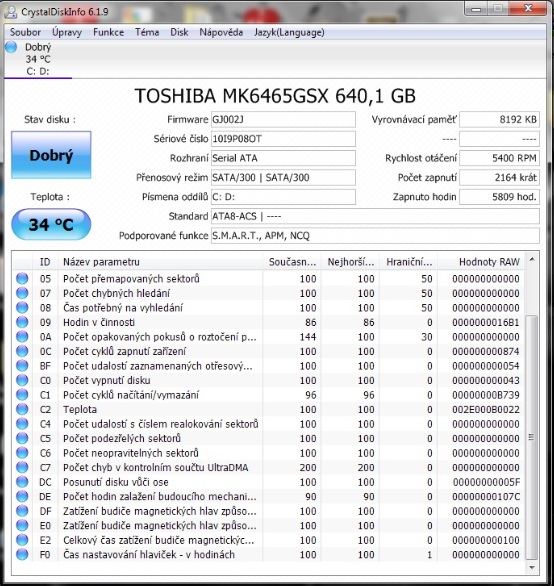554x586 pixels.
Task: Open the Nápověda menu
Action: [x=221, y=33]
